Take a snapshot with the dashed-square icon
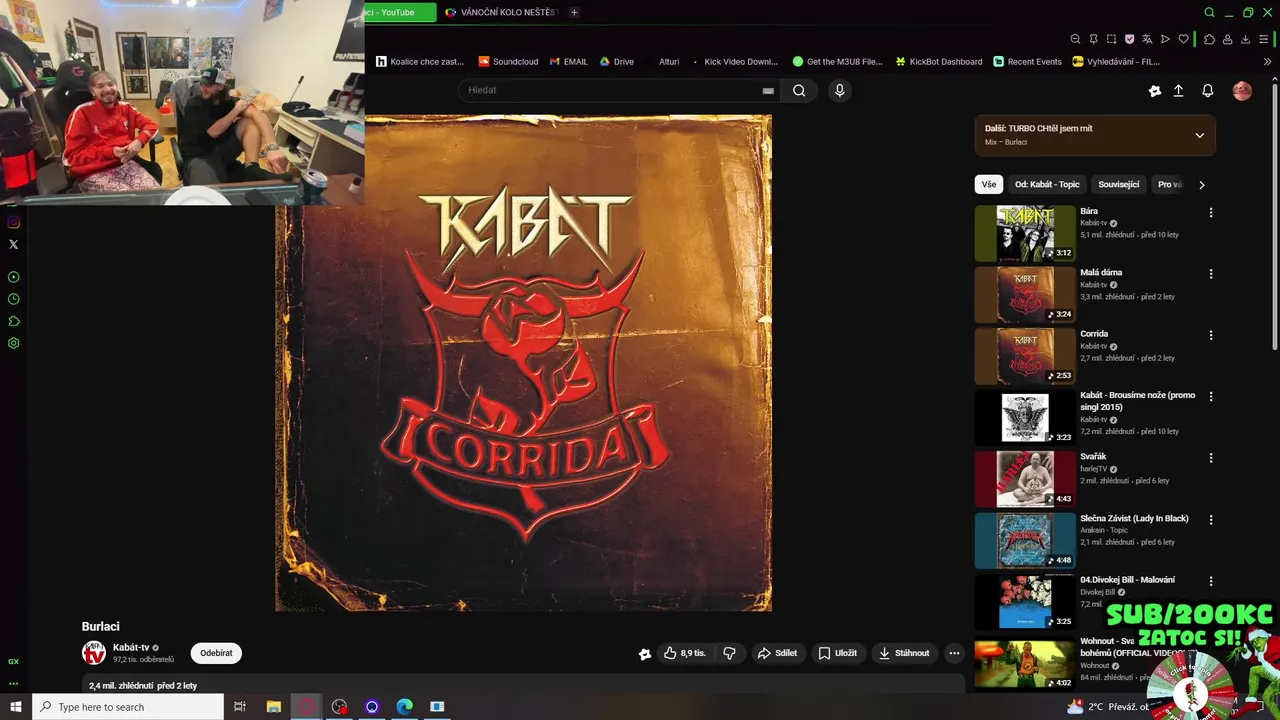Screen dimensions: 1280x720 [x=1111, y=39]
